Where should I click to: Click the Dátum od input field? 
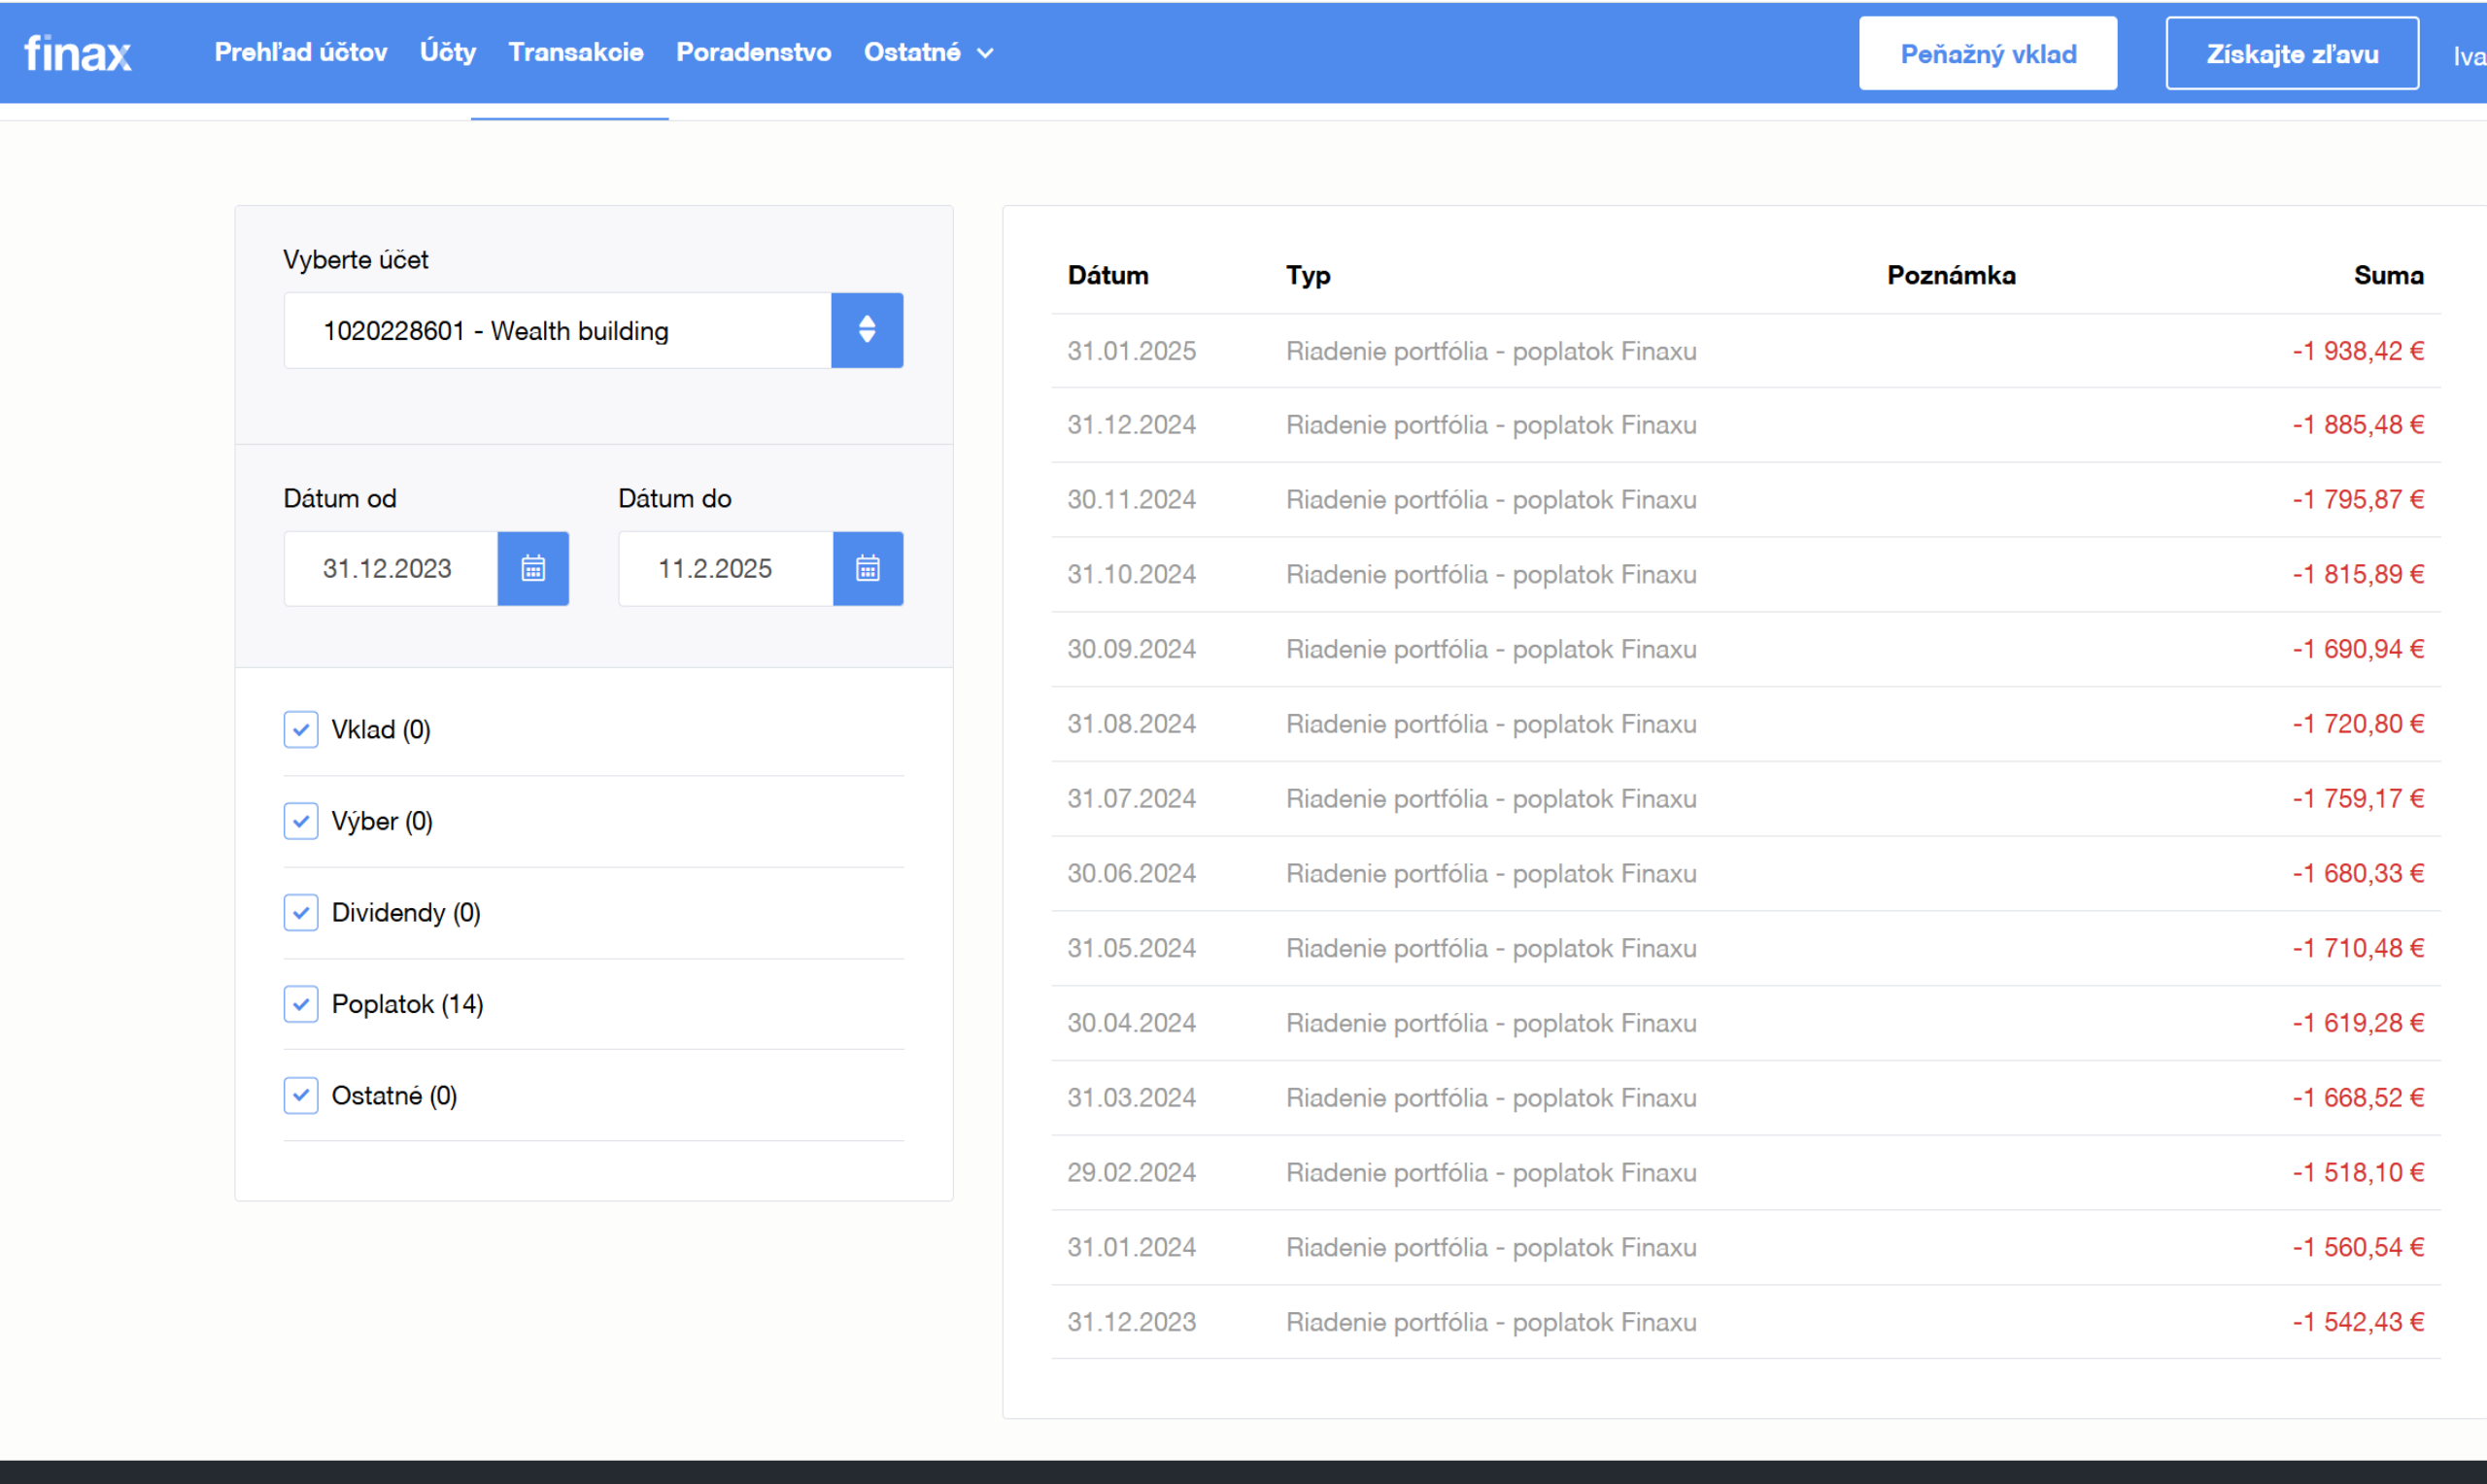391,568
